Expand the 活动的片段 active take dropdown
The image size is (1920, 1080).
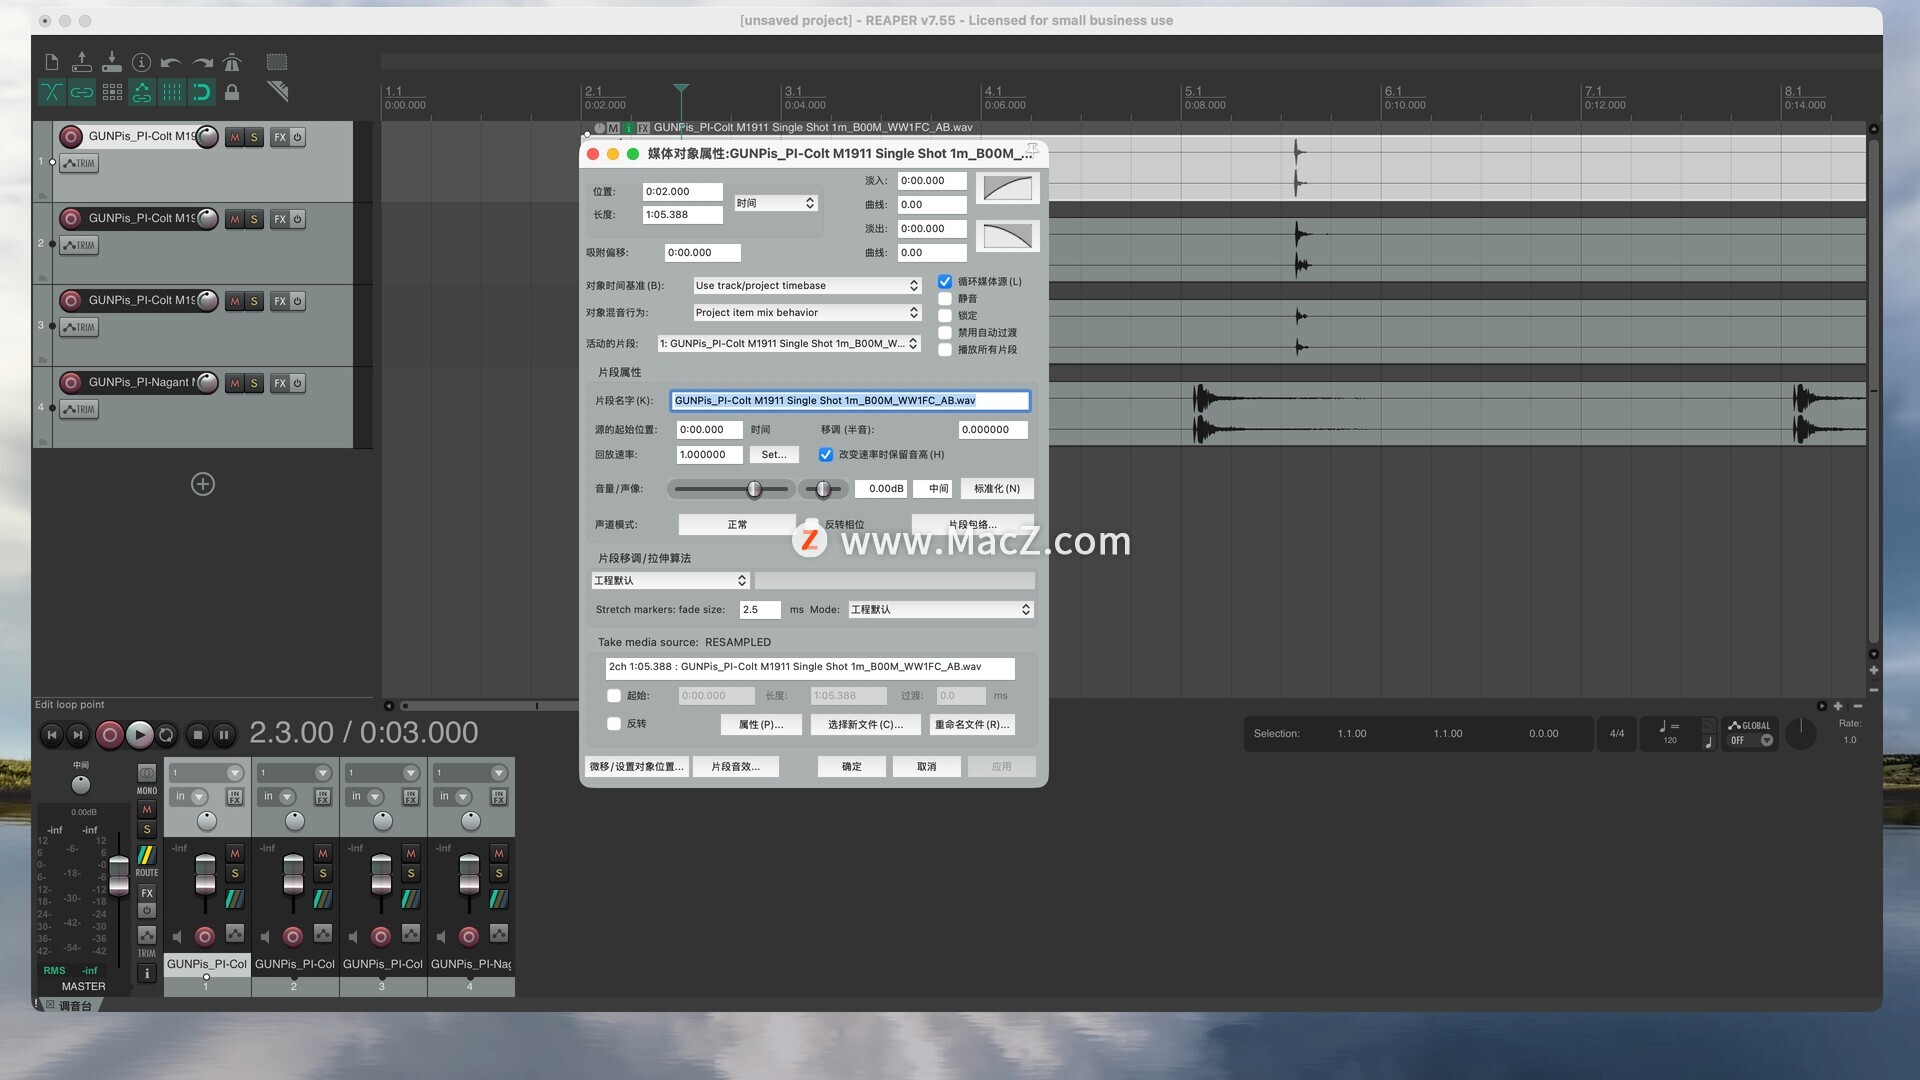pyautogui.click(x=788, y=344)
